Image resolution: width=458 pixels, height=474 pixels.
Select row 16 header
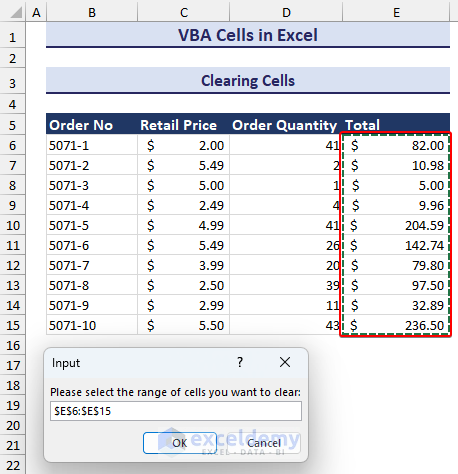click(x=13, y=345)
